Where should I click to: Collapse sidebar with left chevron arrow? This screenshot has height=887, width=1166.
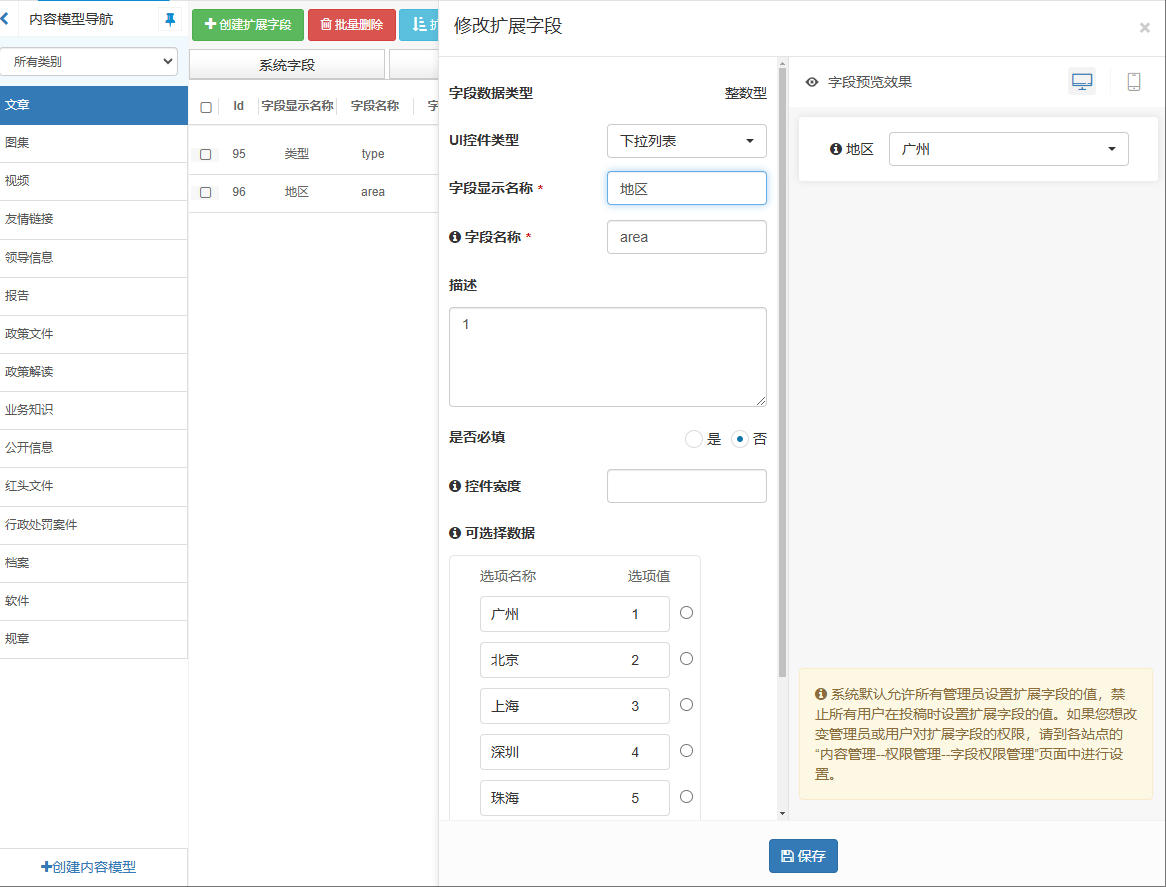tap(5, 18)
